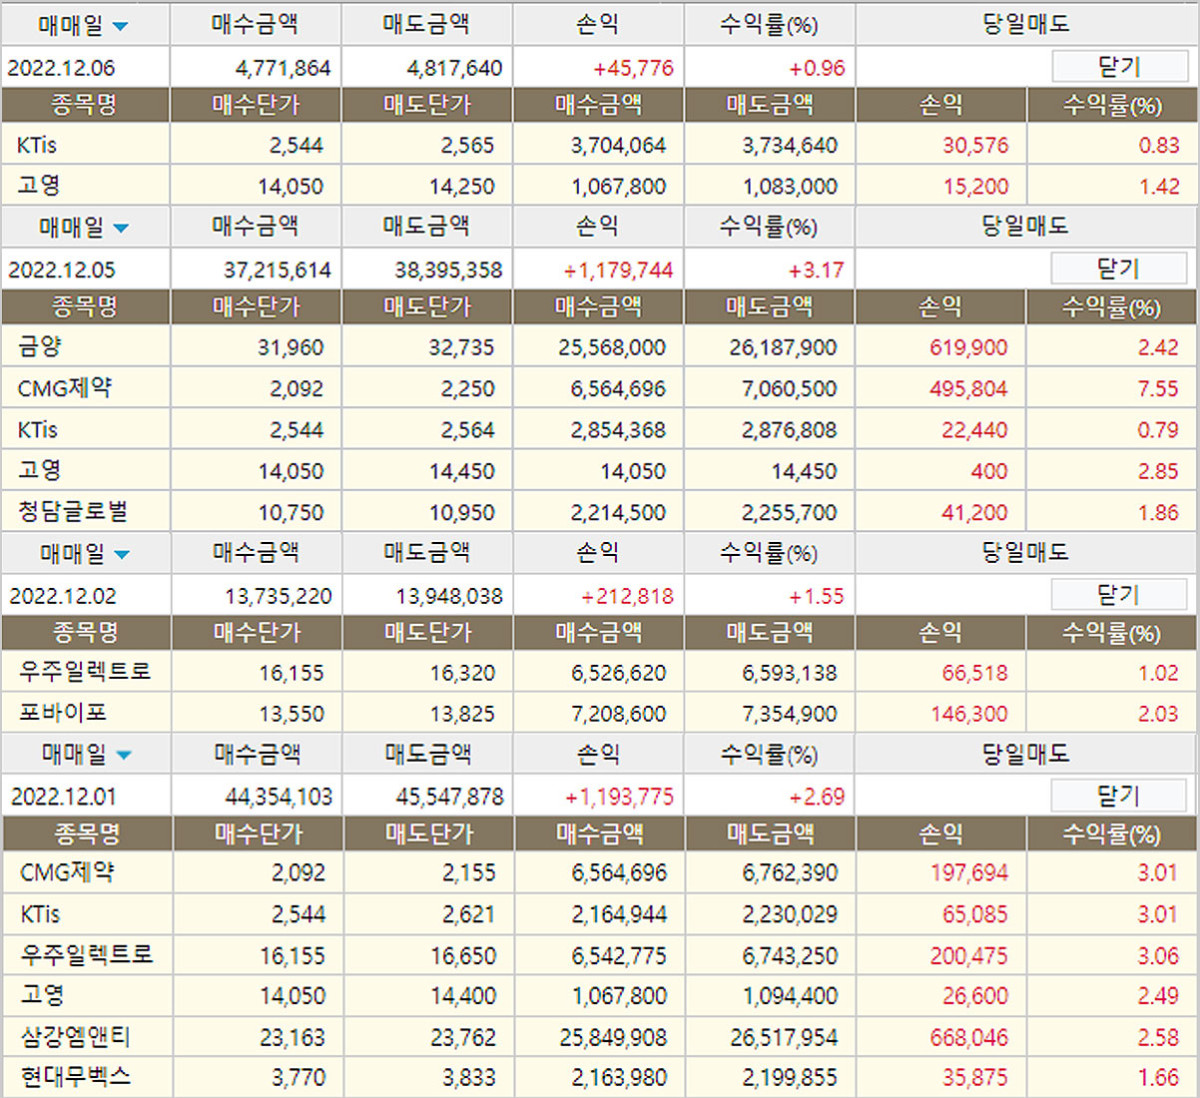This screenshot has height=1098, width=1200.
Task: Select the +1,193,775 profit value
Action: click(619, 797)
